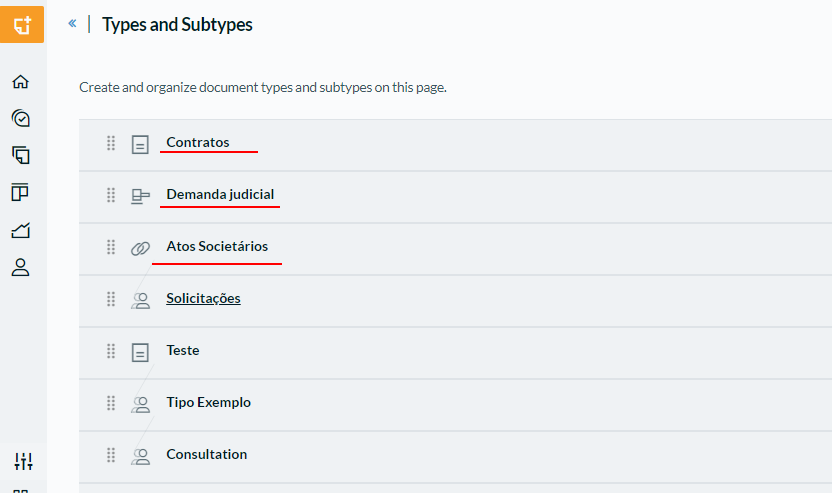Click the link icon beside Atos Societários
This screenshot has height=493, width=832.
point(141,248)
